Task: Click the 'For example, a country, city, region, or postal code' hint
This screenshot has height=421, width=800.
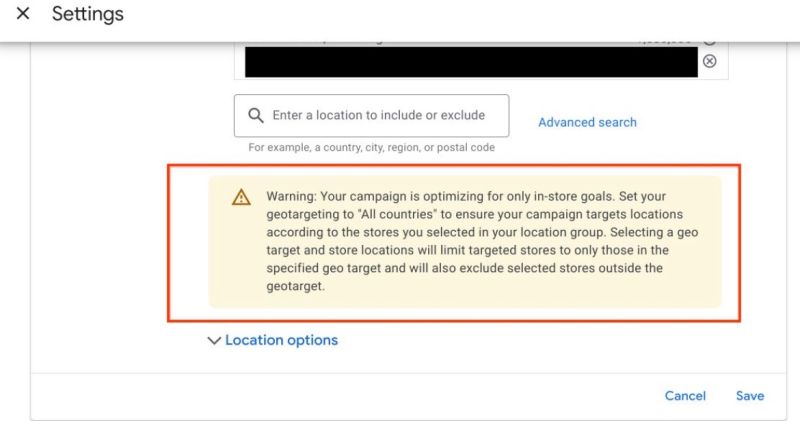Action: click(371, 147)
